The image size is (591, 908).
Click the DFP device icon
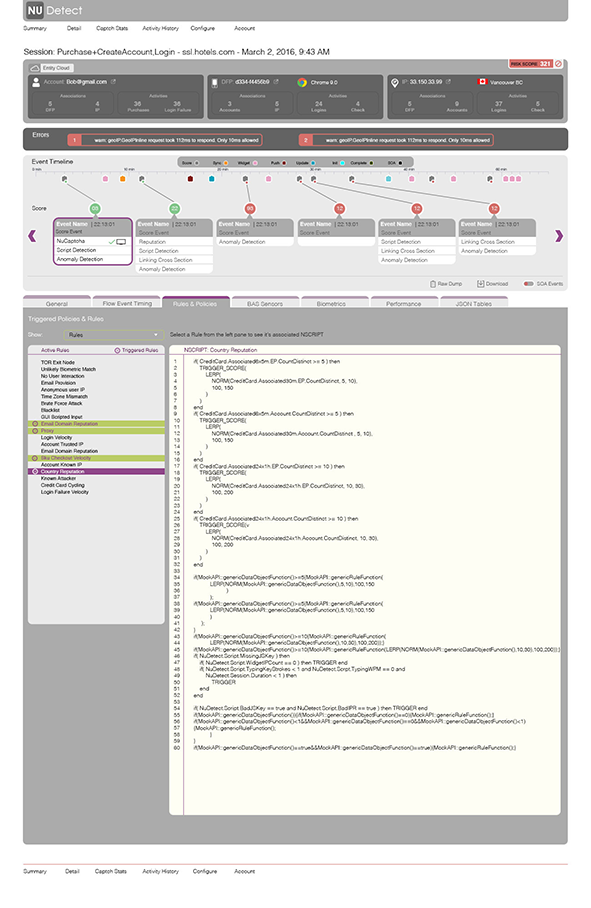click(215, 82)
